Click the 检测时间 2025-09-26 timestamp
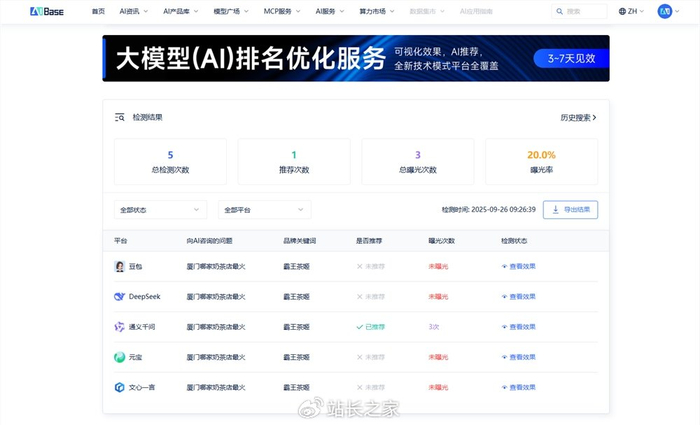 click(488, 209)
